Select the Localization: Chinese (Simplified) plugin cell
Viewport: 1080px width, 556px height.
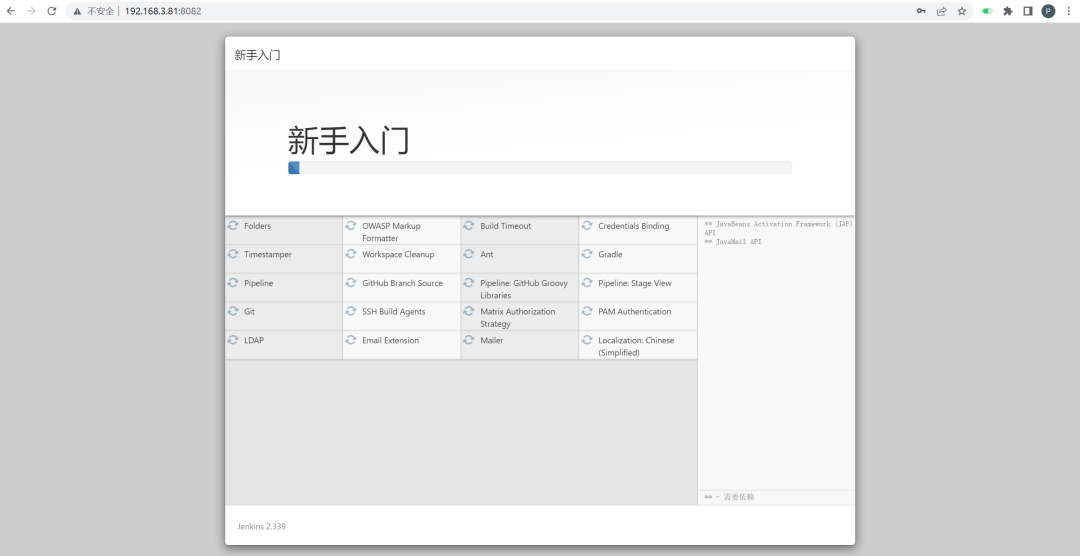(637, 346)
